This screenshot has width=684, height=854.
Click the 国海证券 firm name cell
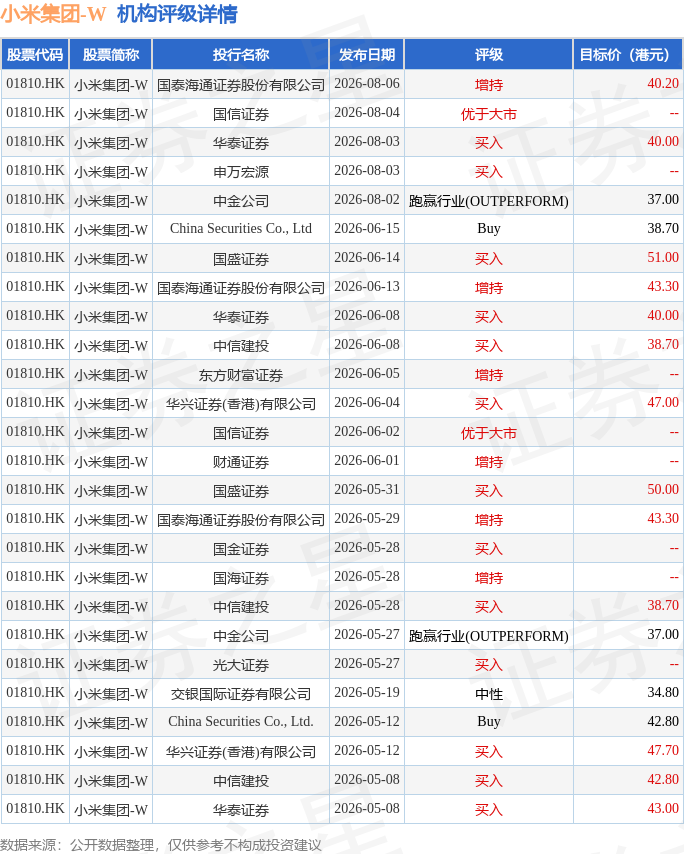click(x=241, y=577)
